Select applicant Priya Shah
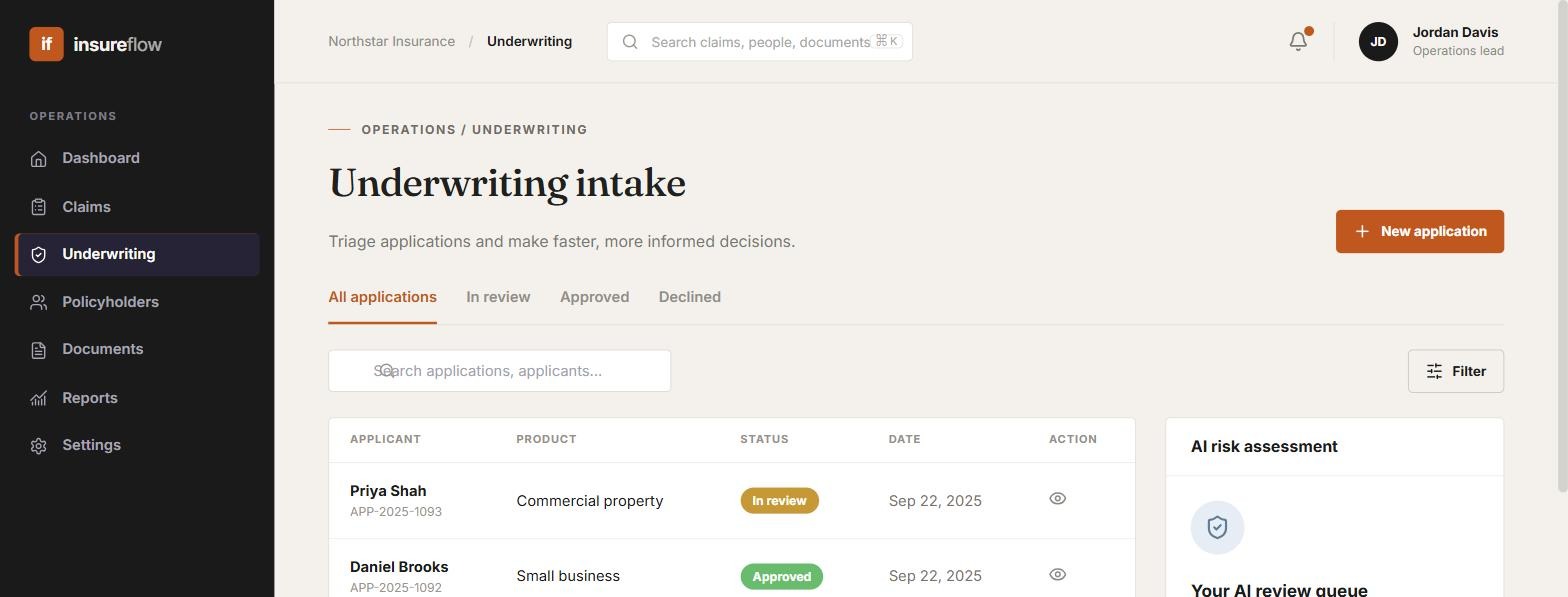This screenshot has height=597, width=1568. [388, 491]
